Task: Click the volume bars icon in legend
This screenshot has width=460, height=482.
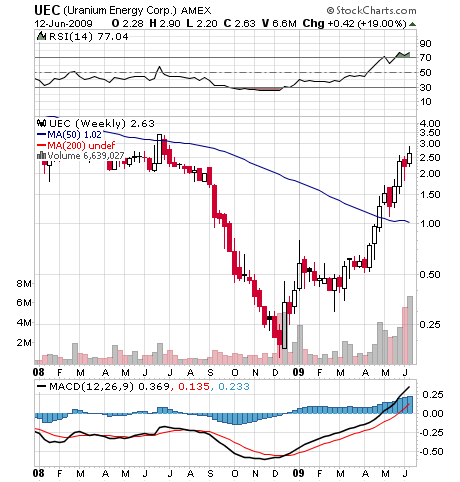Action: tap(41, 155)
